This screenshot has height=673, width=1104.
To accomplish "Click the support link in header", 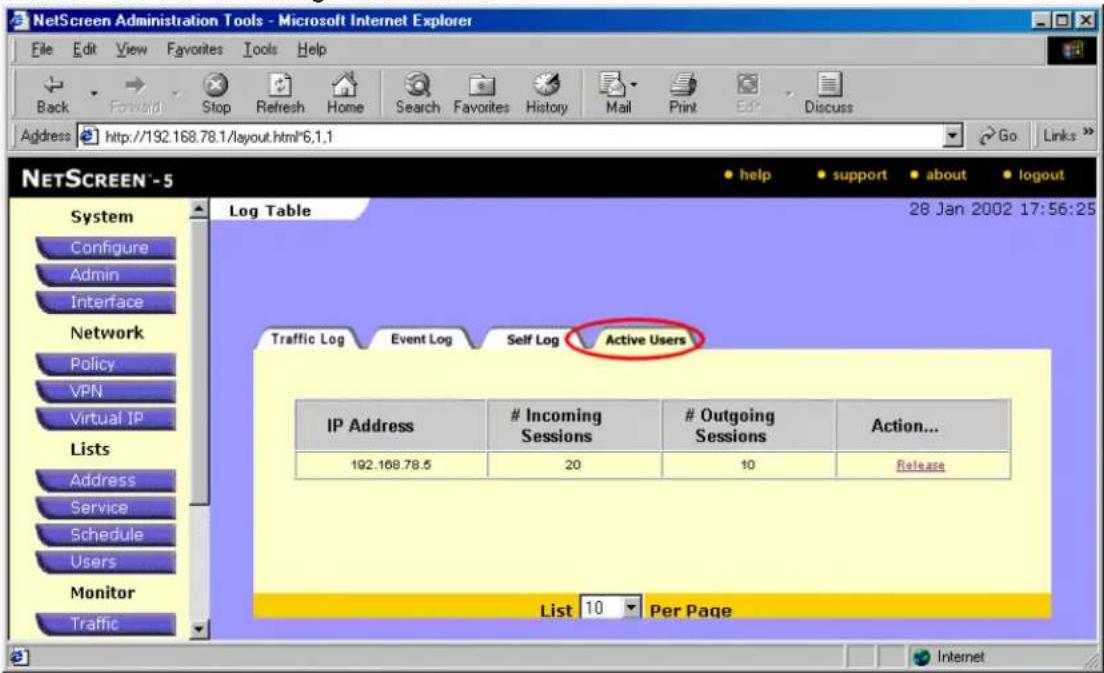I will tap(860, 175).
